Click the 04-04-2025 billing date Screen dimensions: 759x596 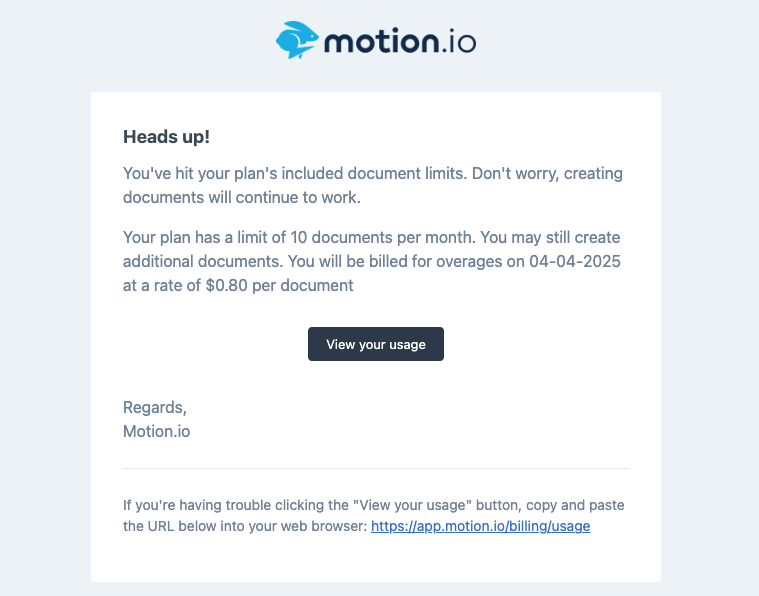[x=575, y=261]
